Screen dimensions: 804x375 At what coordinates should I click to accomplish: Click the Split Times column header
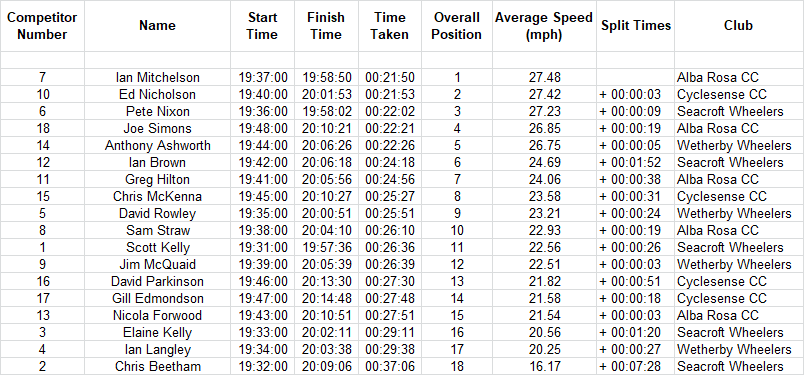click(x=635, y=26)
